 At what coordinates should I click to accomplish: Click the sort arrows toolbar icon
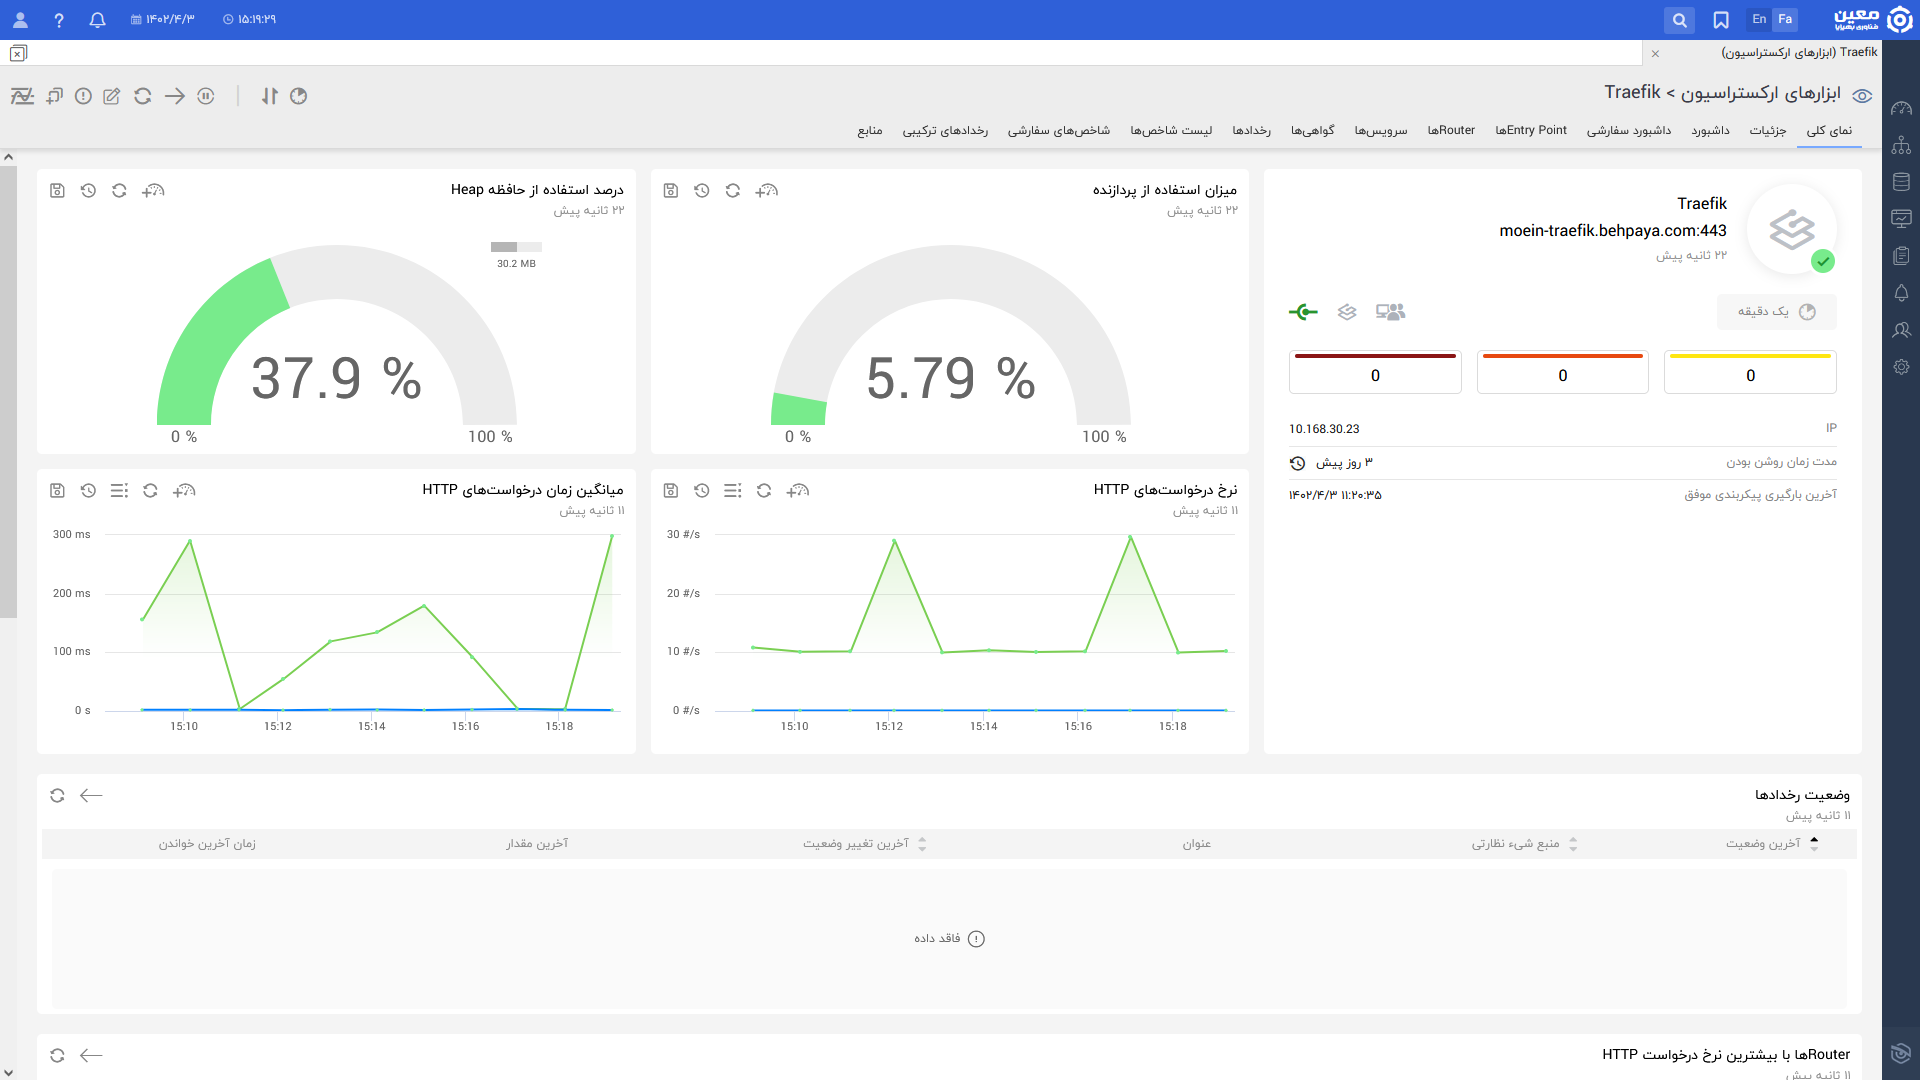(270, 96)
